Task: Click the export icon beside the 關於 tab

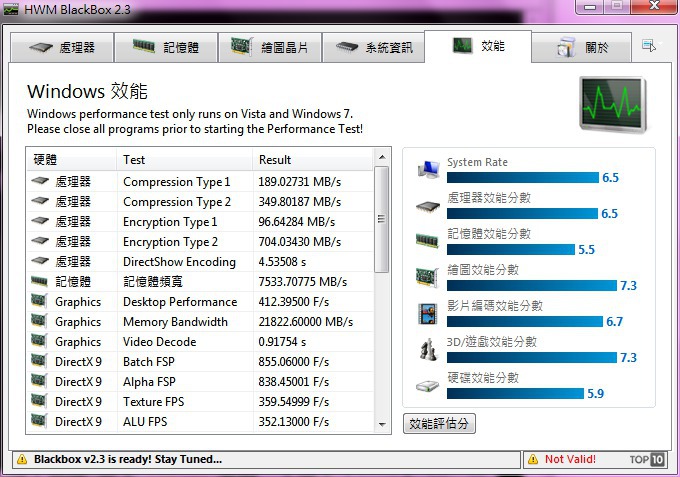Action: pos(649,46)
